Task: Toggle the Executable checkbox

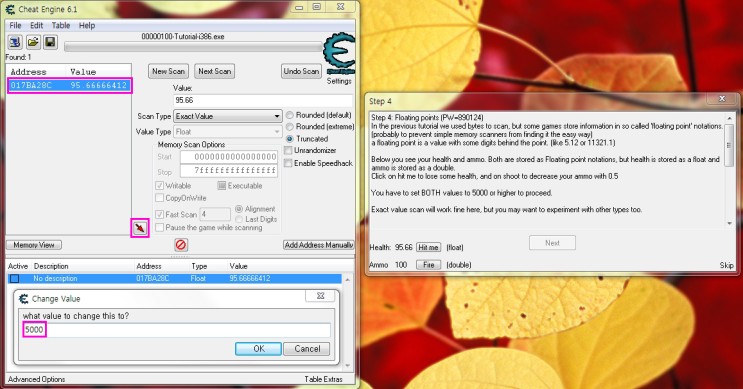Action: click(221, 185)
